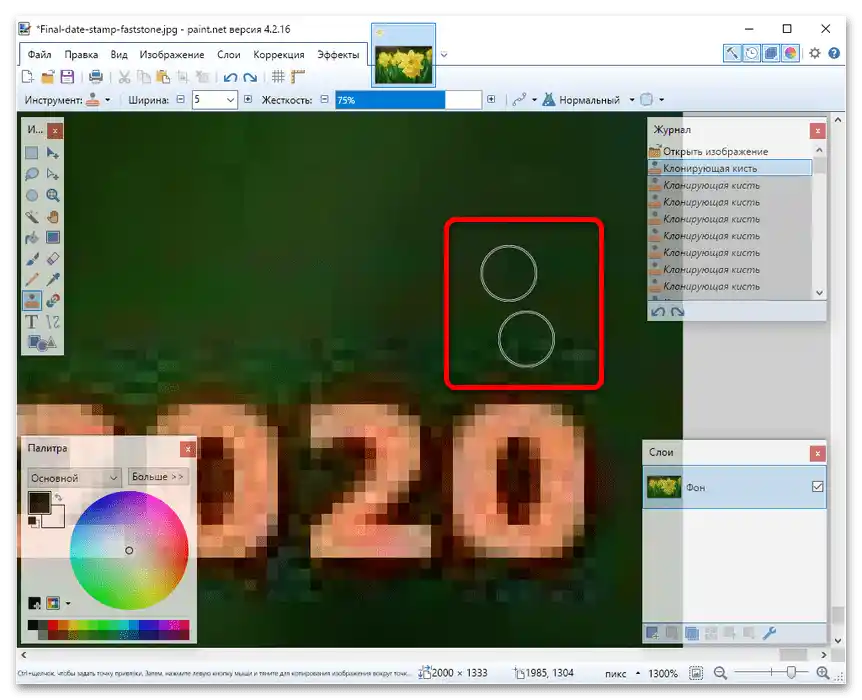
Task: Click the Больше >> button in palette
Action: (158, 477)
